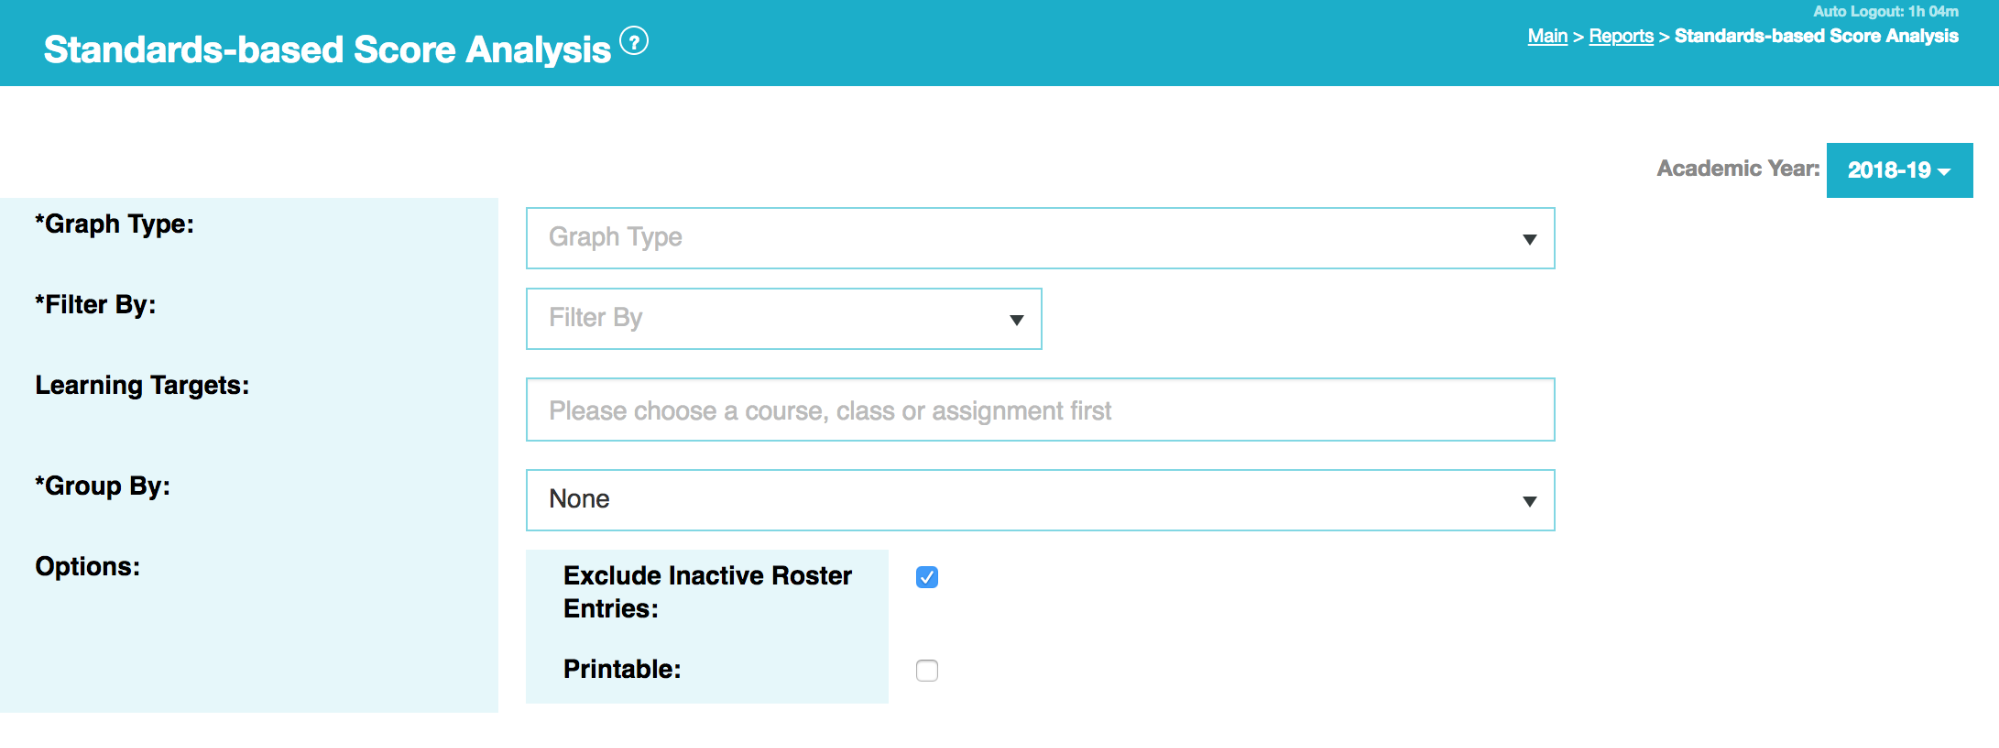Click the Filter By dropdown arrow
Image resolution: width=1999 pixels, height=748 pixels.
1016,320
